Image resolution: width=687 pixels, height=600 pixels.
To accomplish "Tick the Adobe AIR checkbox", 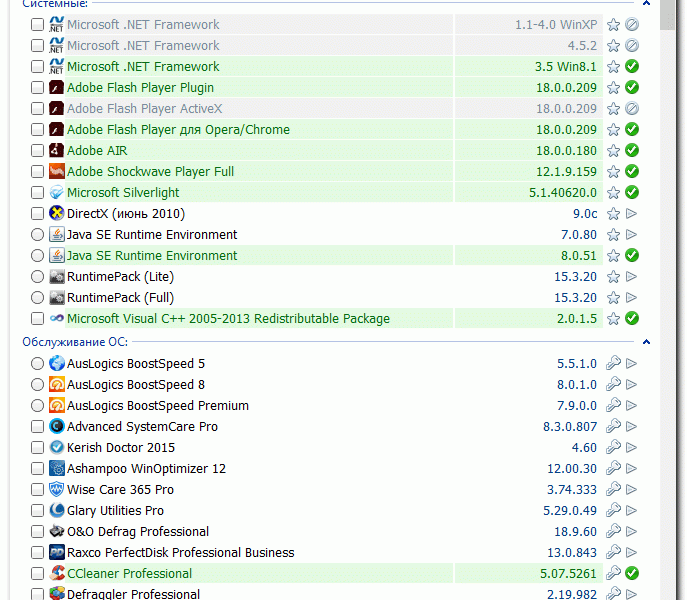I will click(38, 150).
